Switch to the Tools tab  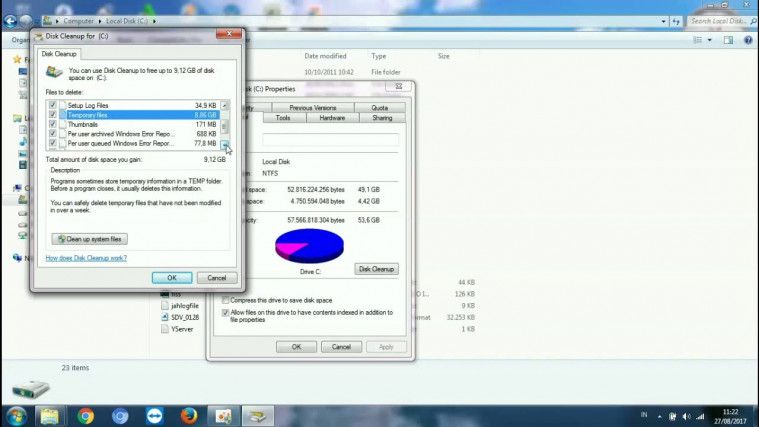tap(283, 118)
